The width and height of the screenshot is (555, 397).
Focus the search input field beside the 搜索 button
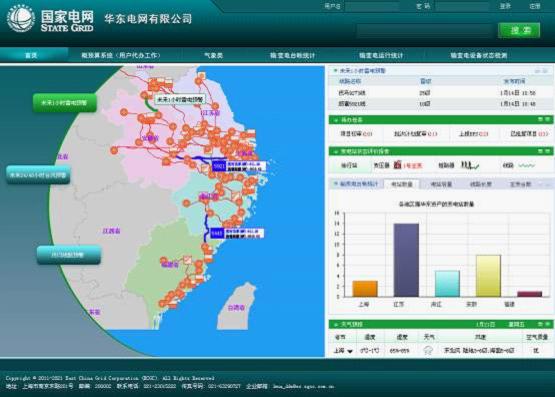click(x=426, y=31)
